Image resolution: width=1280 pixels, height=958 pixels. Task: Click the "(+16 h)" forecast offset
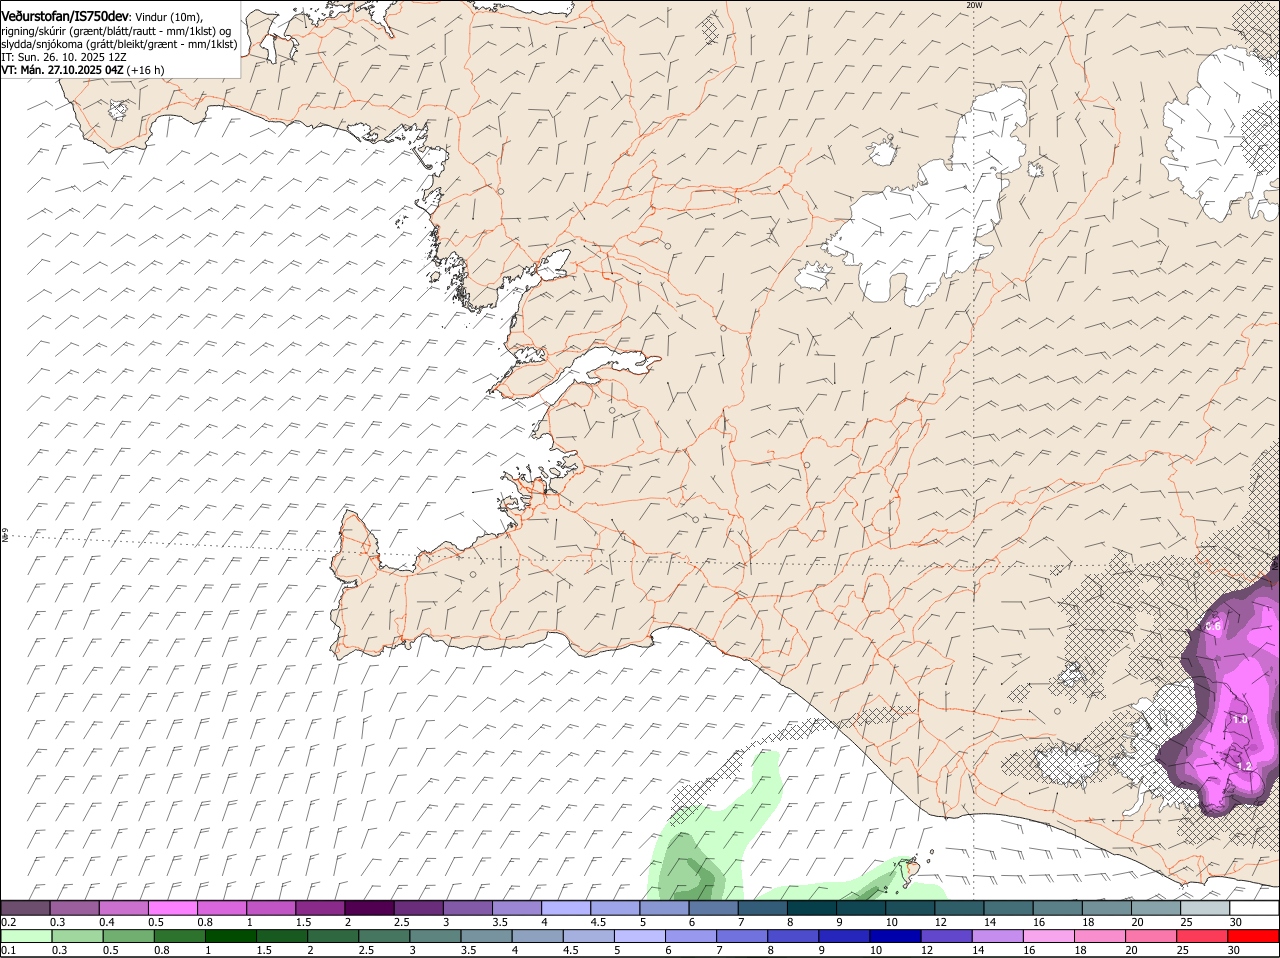tap(146, 70)
